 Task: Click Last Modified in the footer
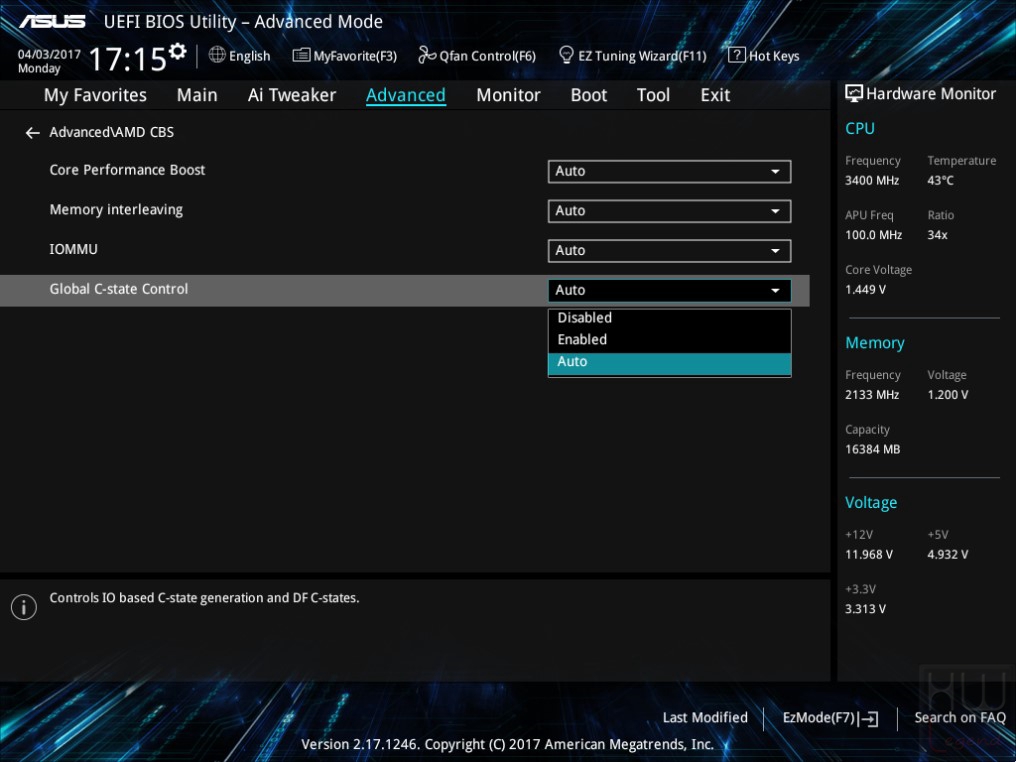(705, 718)
